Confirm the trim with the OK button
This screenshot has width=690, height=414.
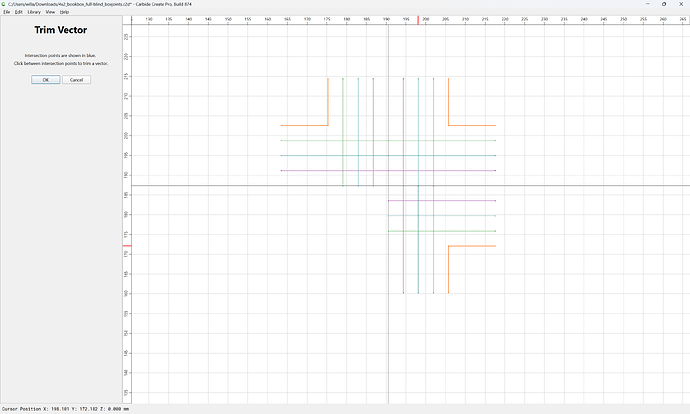[46, 80]
